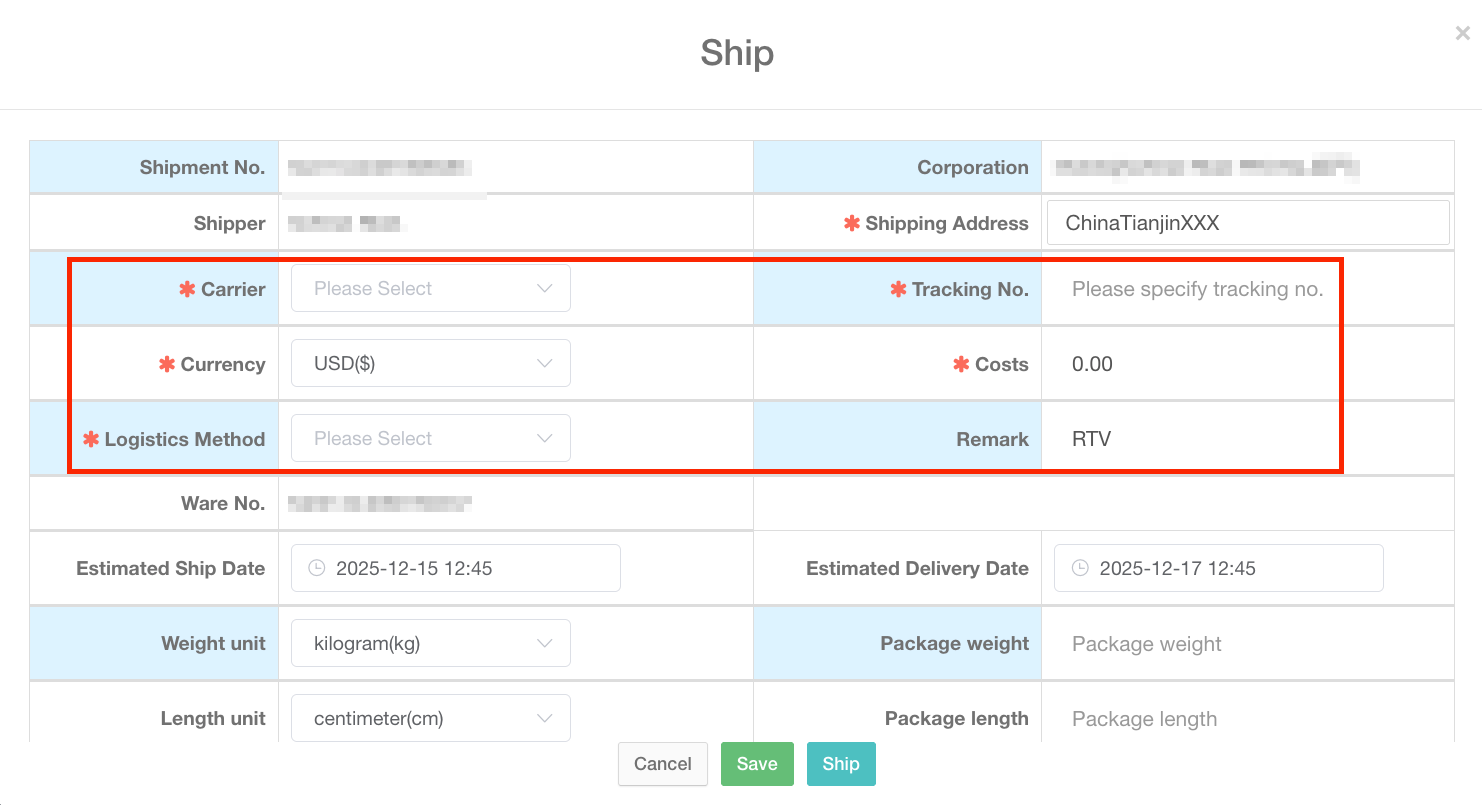Focus the Shipping Address input field
This screenshot has width=1482, height=805.
pyautogui.click(x=1247, y=223)
